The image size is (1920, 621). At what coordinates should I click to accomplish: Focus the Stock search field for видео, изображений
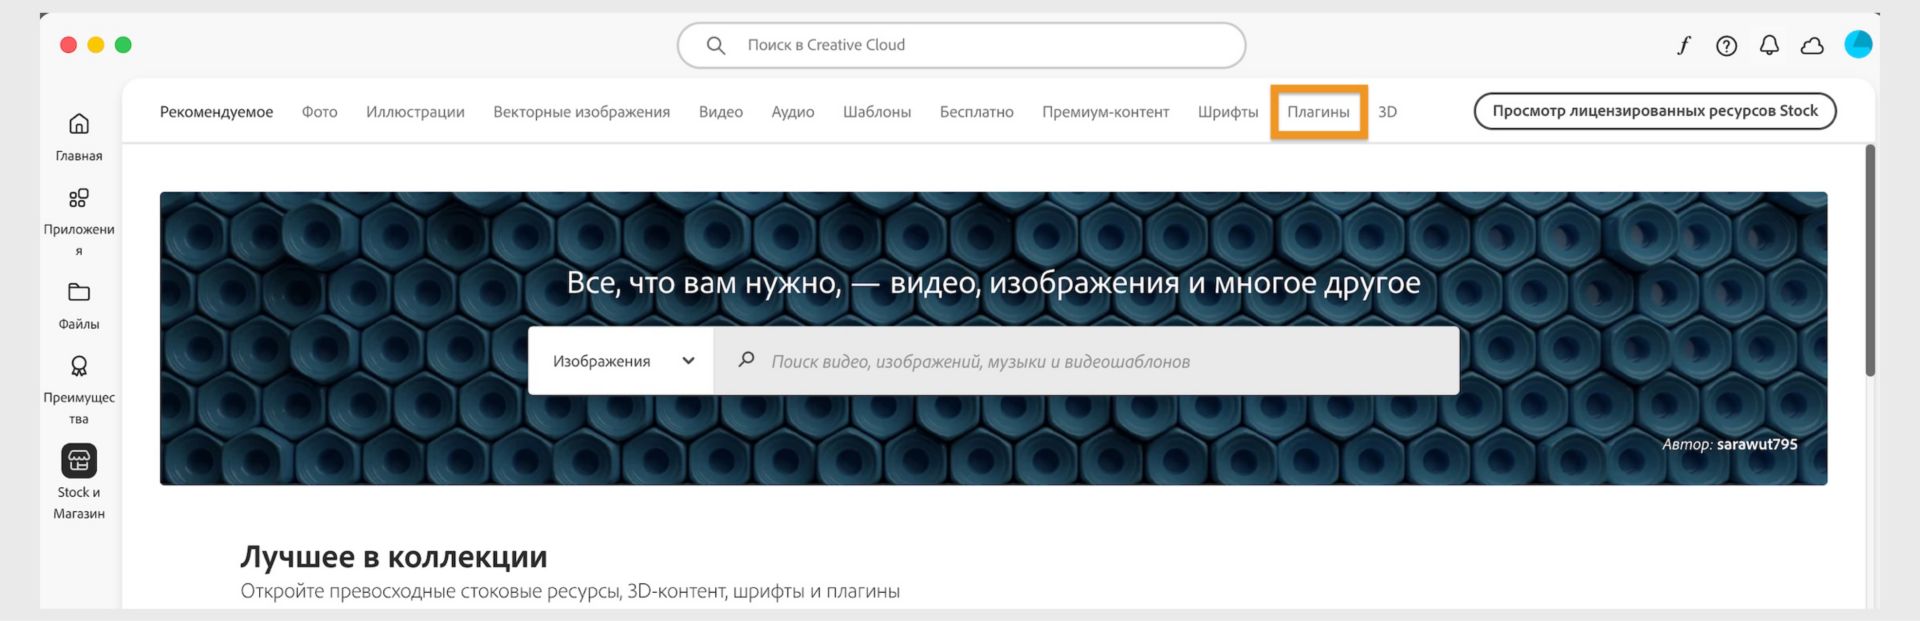click(x=1087, y=361)
